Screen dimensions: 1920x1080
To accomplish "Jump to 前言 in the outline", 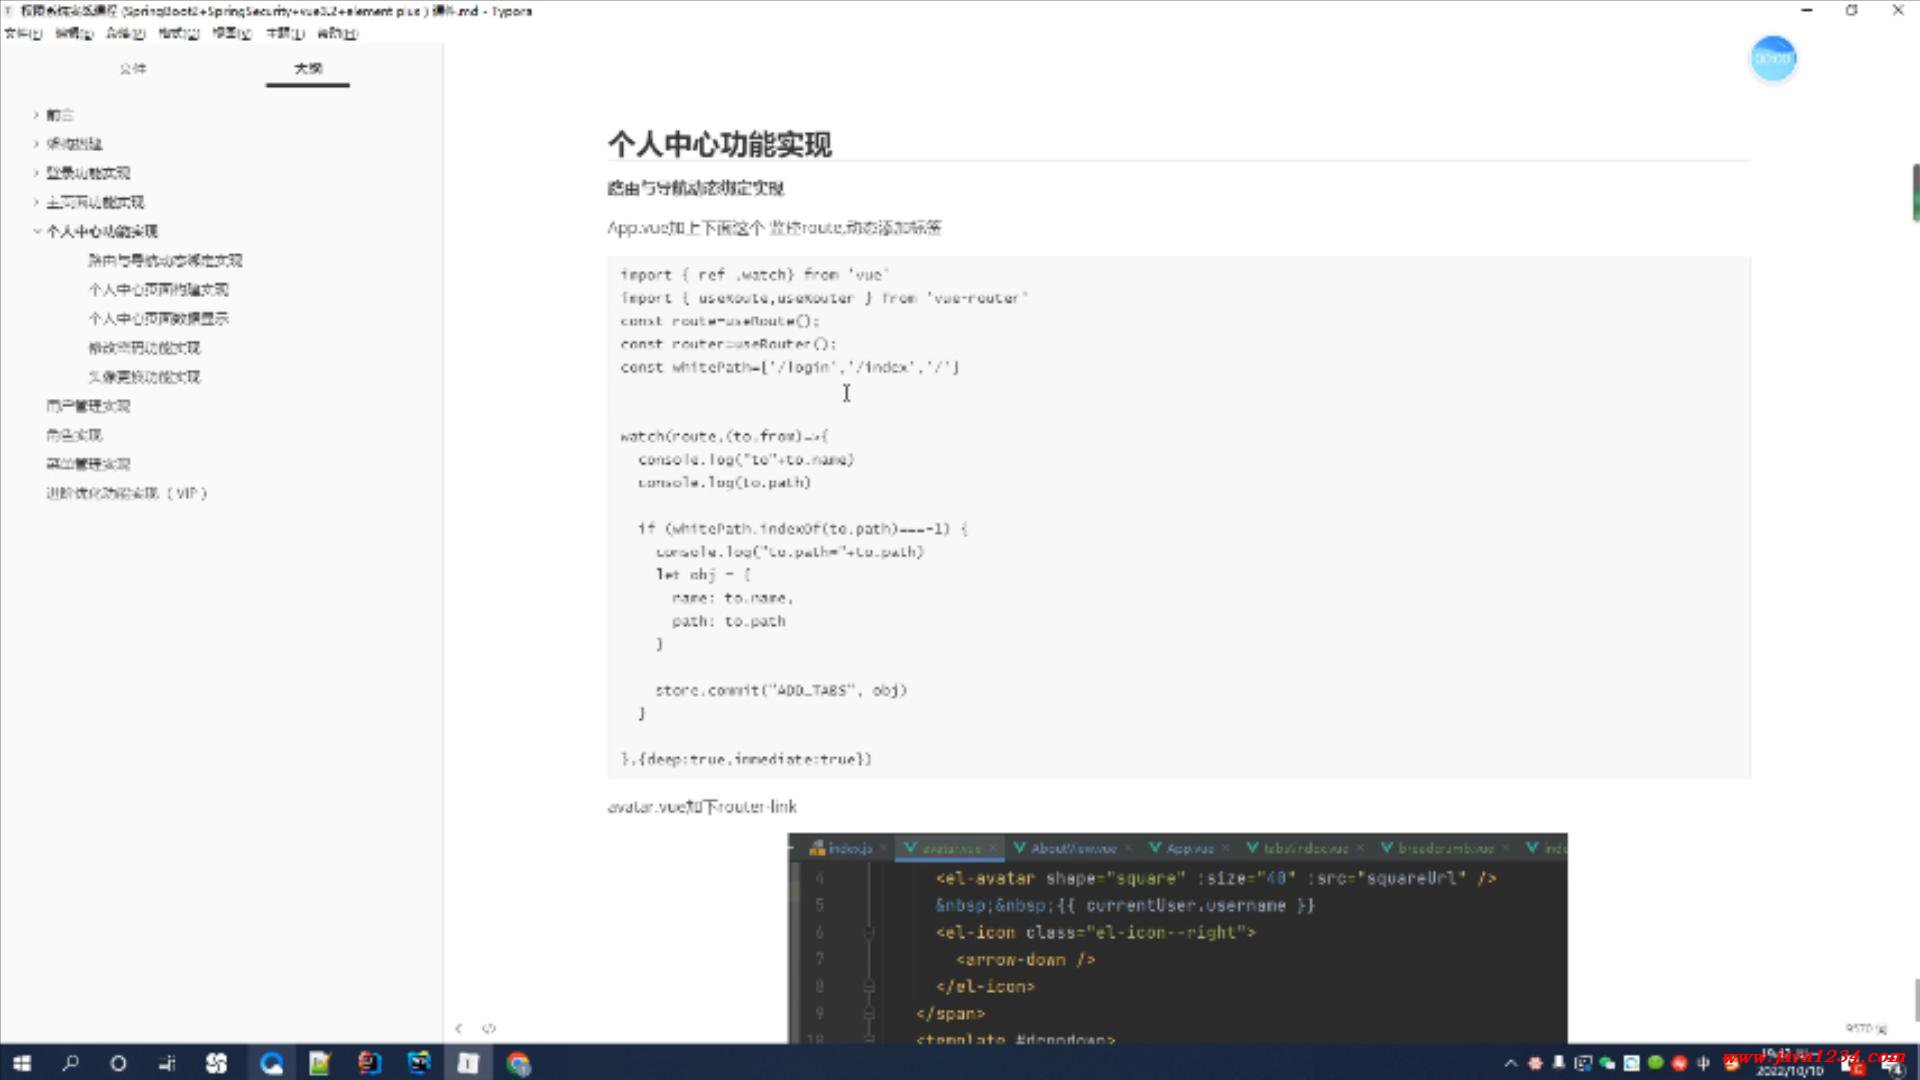I will click(x=60, y=115).
